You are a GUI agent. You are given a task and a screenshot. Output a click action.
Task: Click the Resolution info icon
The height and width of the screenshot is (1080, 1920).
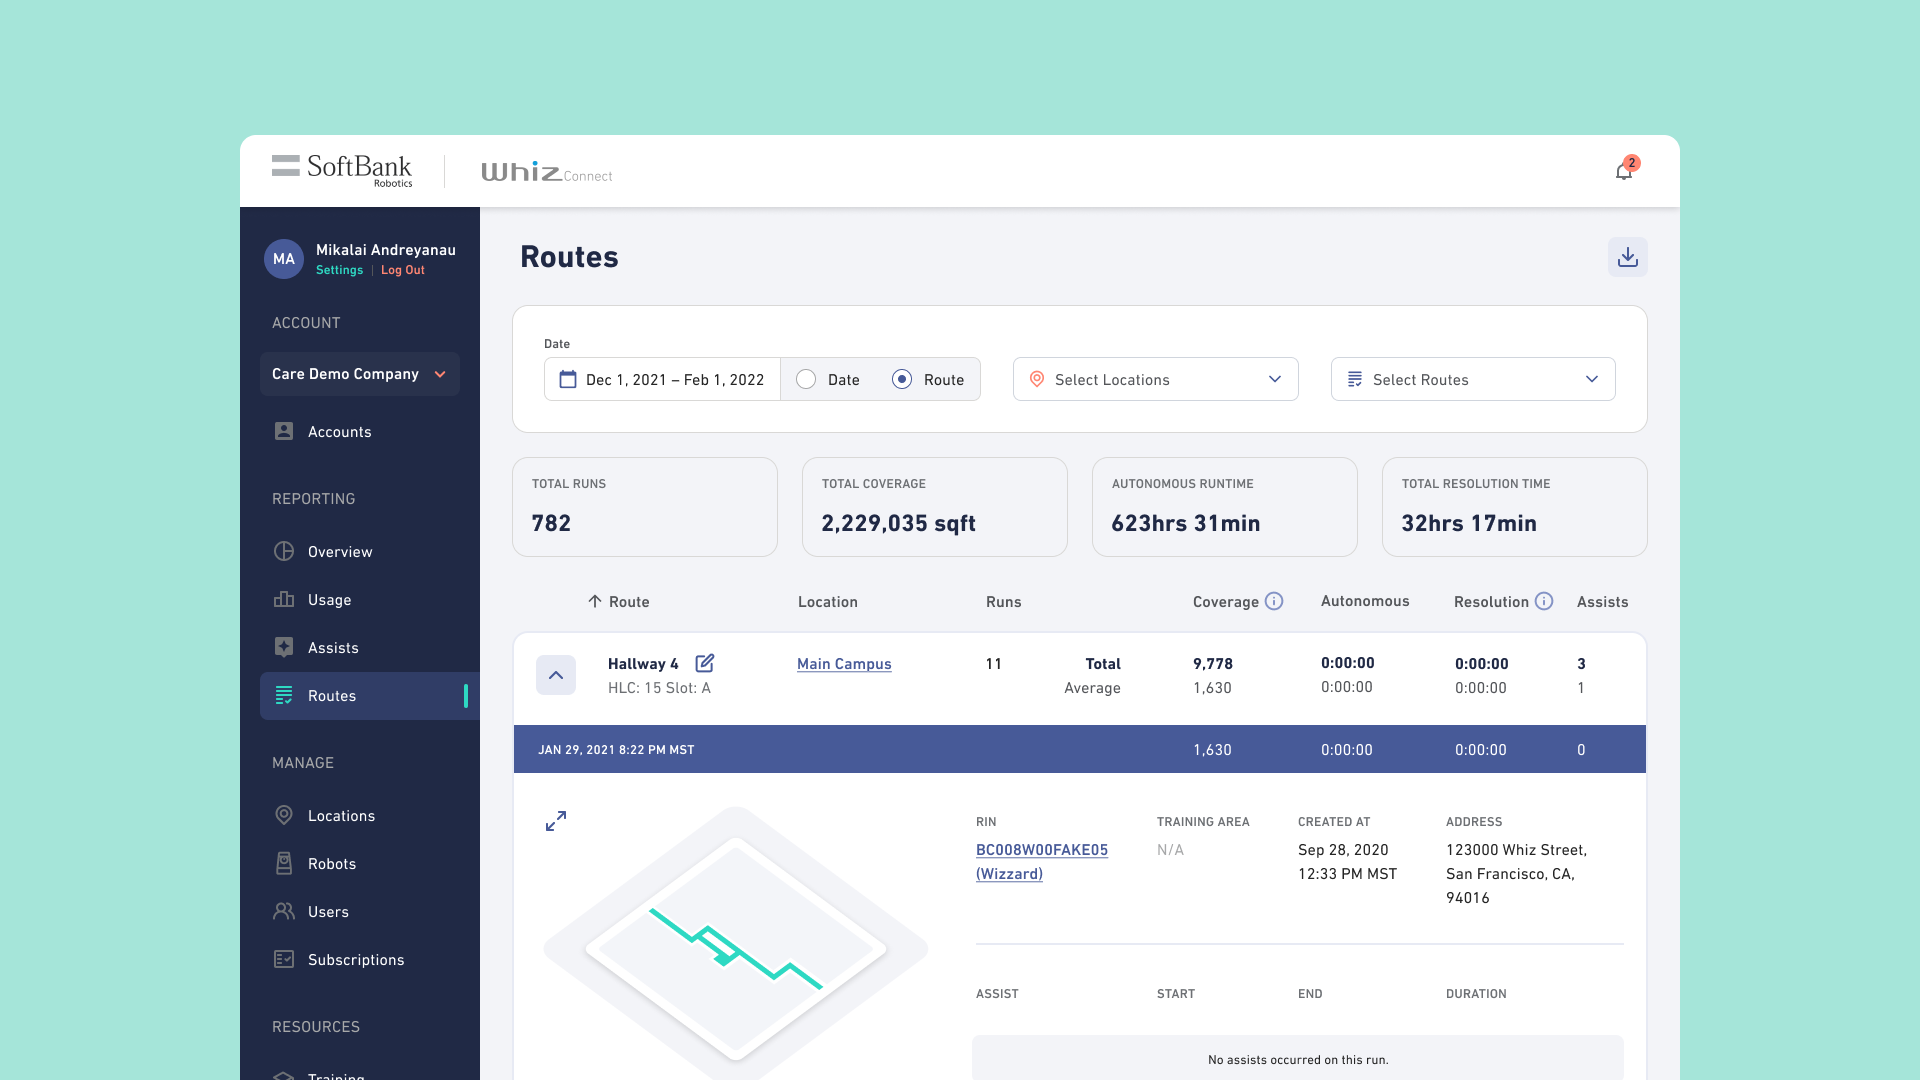coord(1543,601)
